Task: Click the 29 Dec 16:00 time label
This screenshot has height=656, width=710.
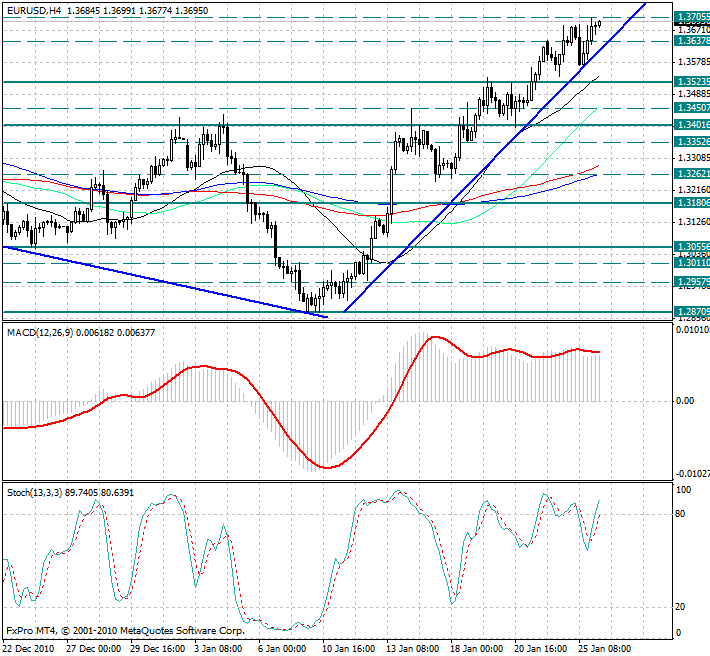Action: point(158,649)
